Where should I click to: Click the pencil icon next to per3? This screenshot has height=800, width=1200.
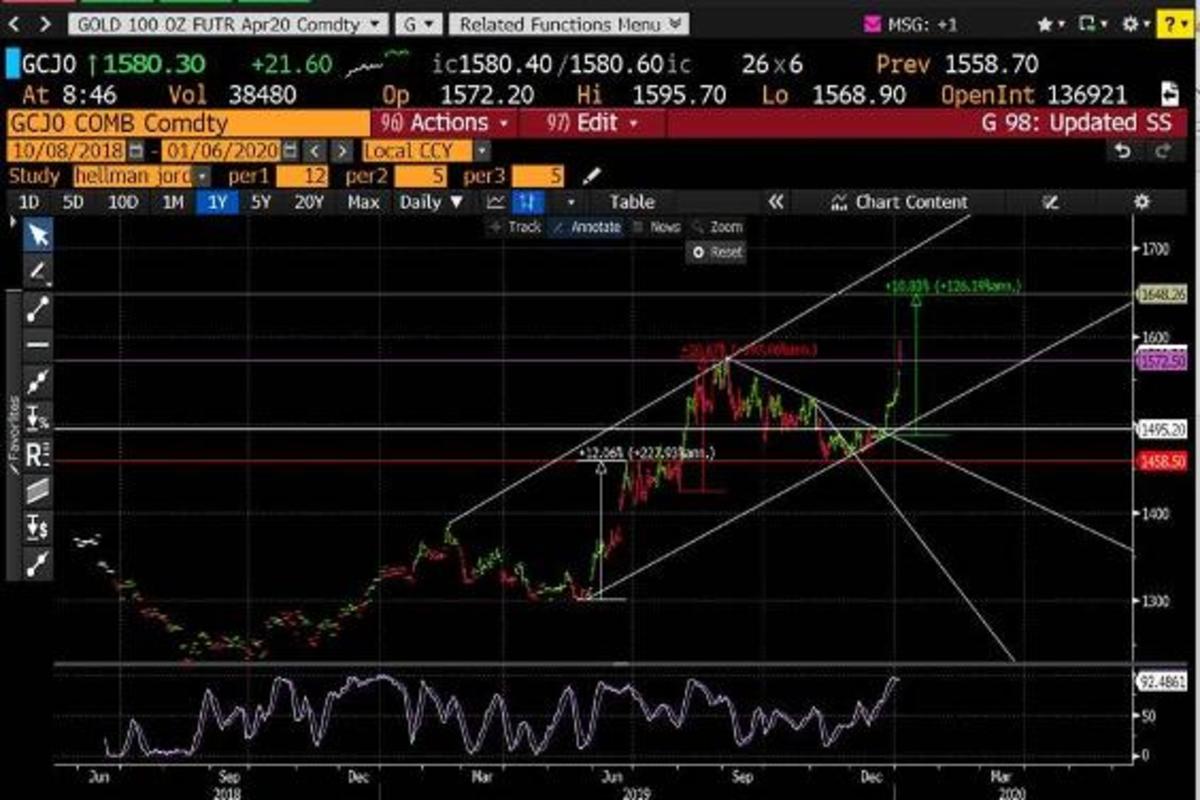coord(592,177)
